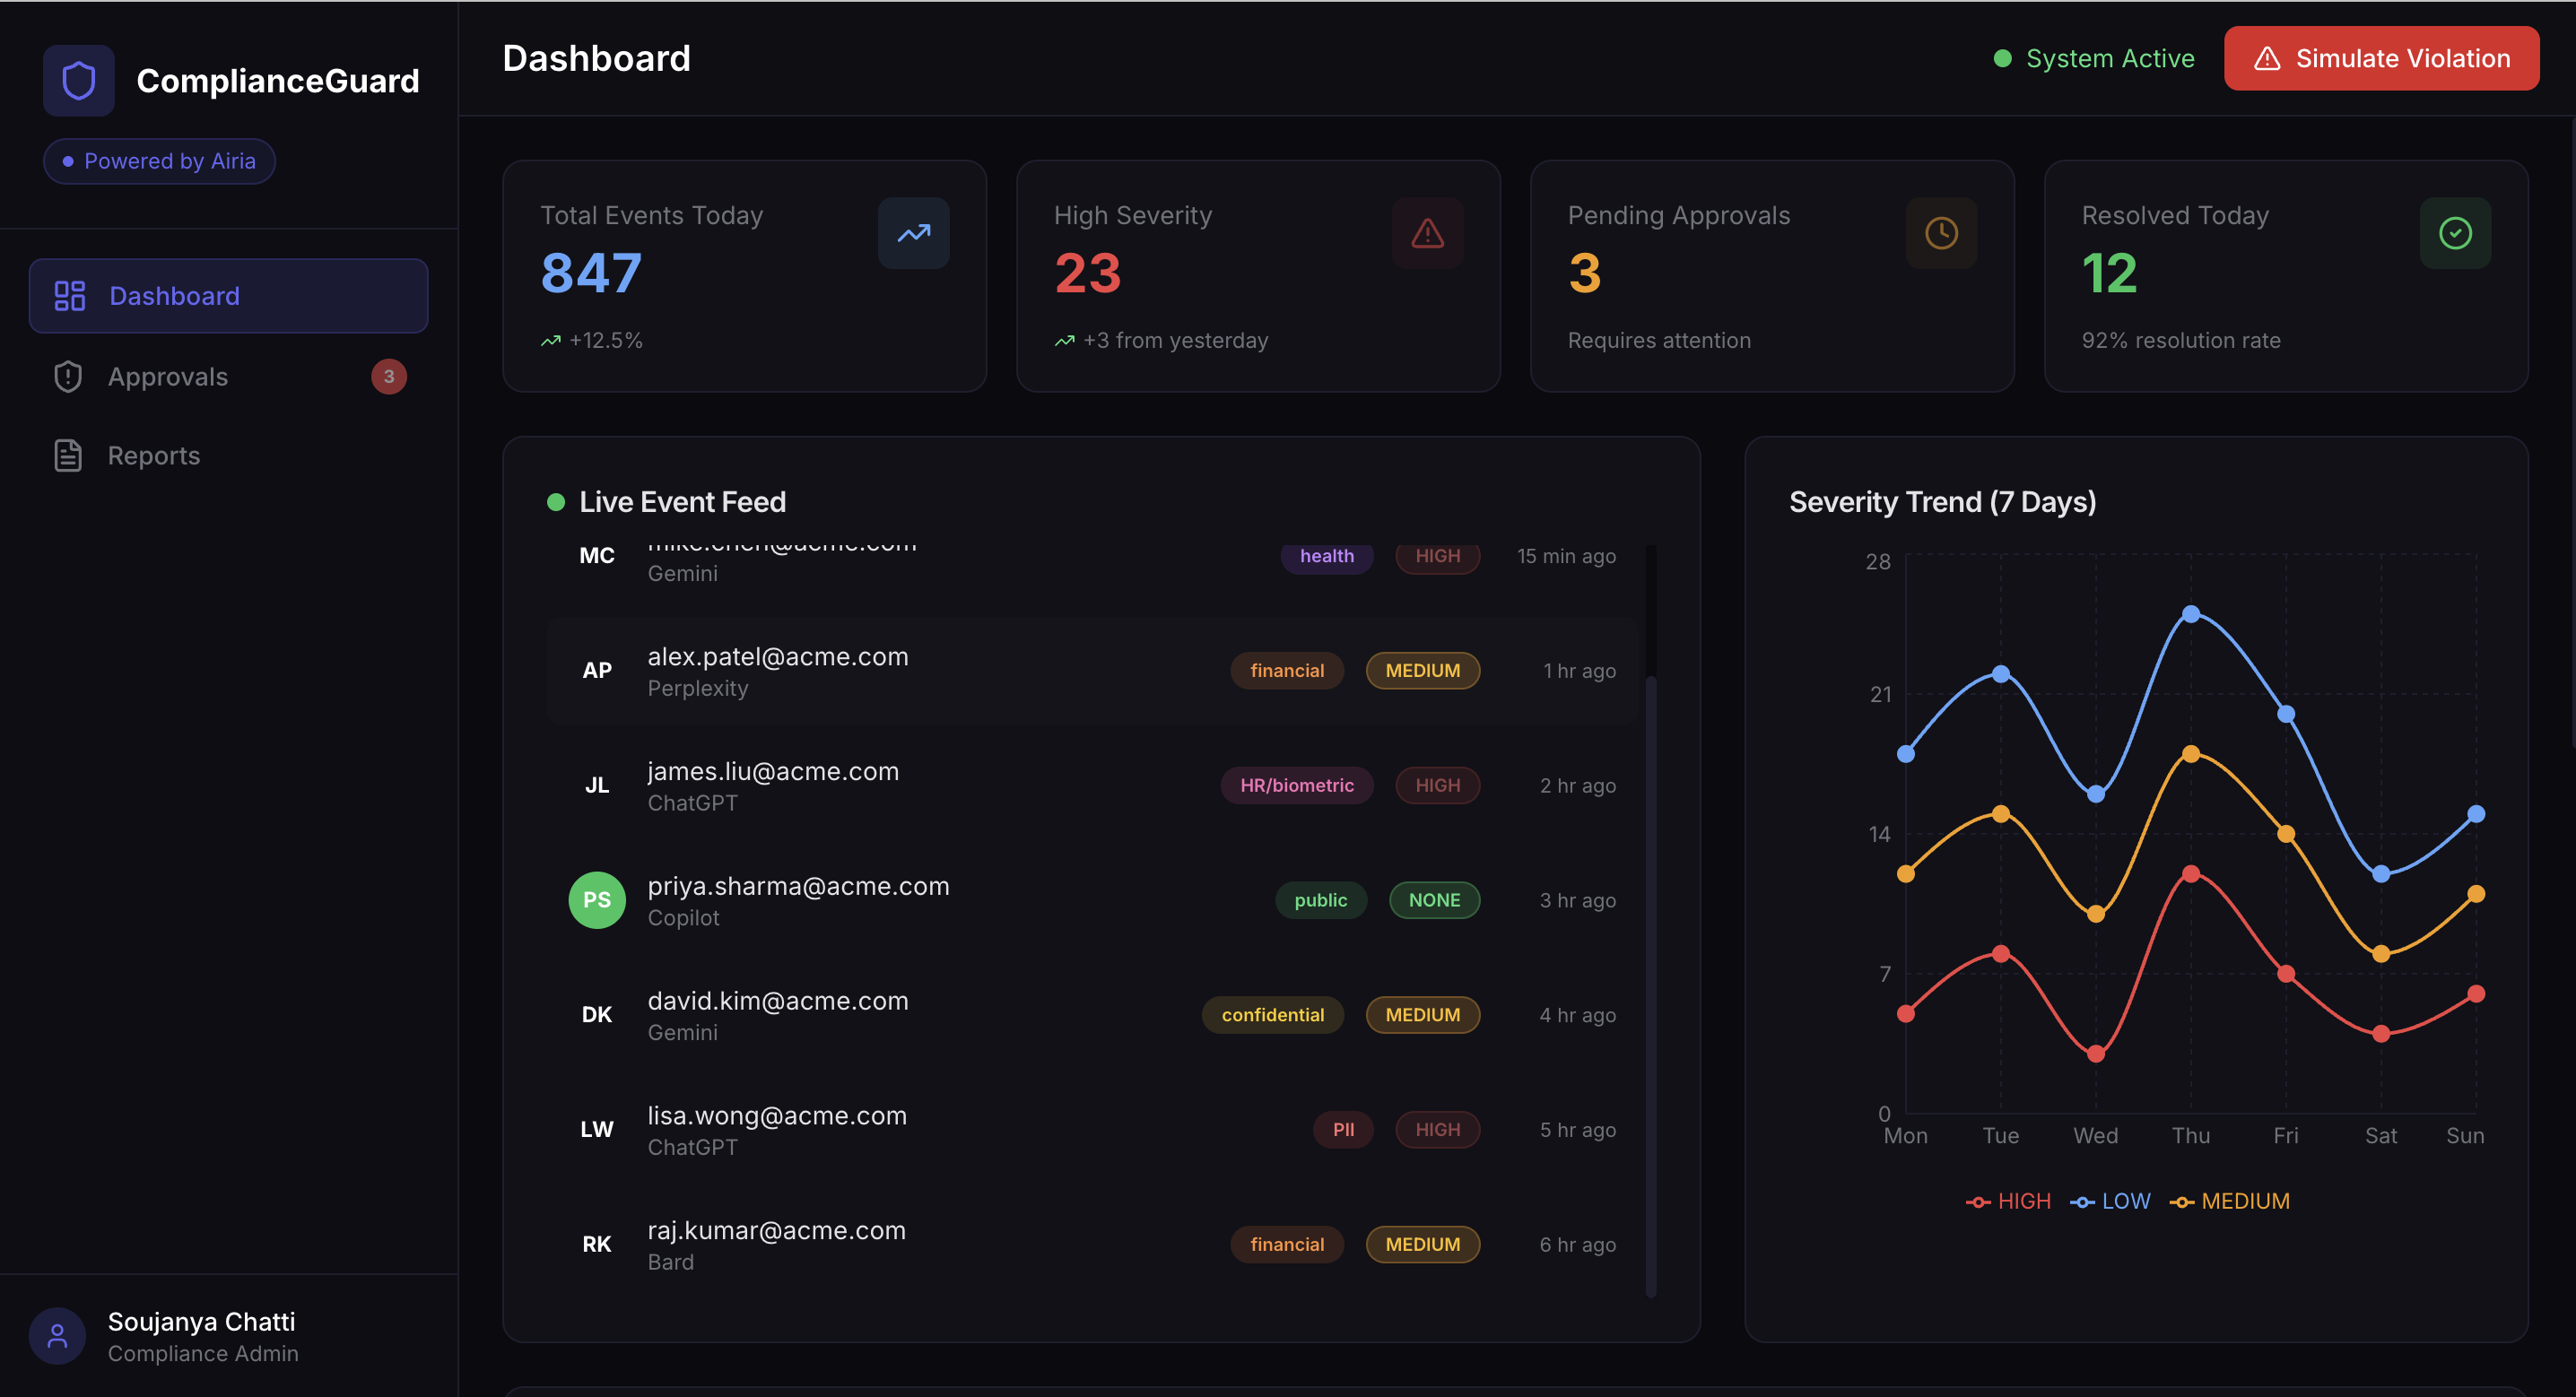
Task: Click the ComplianceGuard shield logo
Action: click(78, 80)
